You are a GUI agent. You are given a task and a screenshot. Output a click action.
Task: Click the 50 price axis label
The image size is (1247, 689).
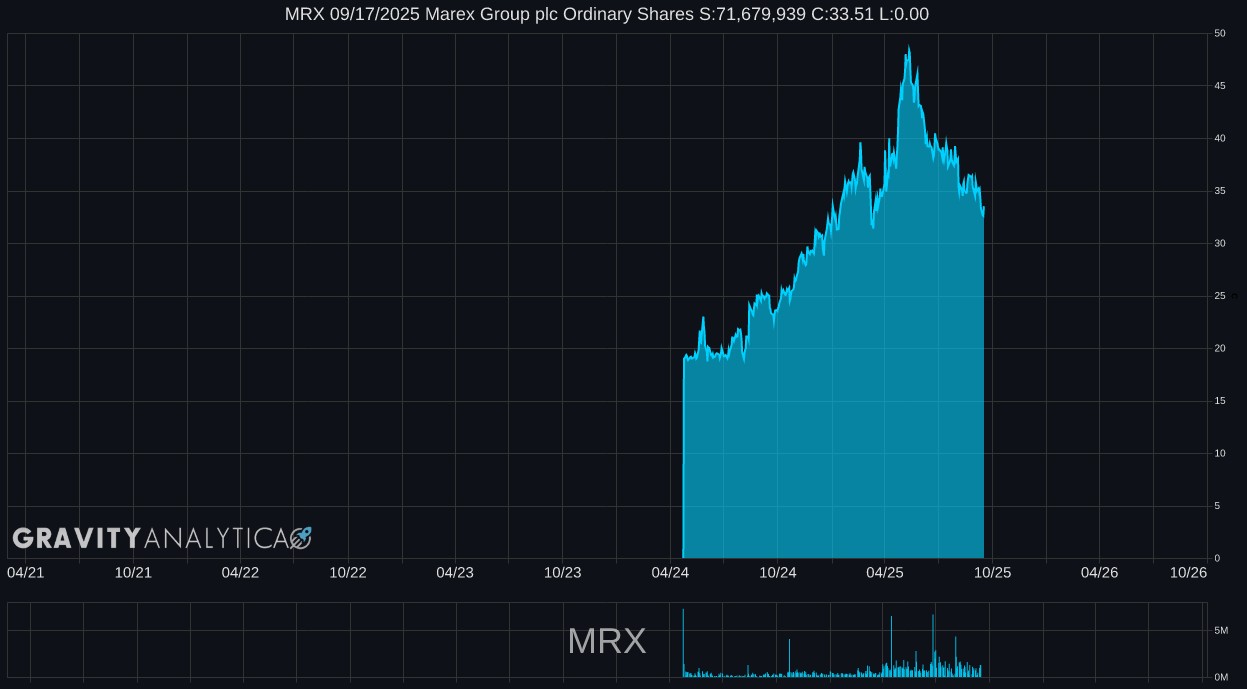click(1220, 33)
